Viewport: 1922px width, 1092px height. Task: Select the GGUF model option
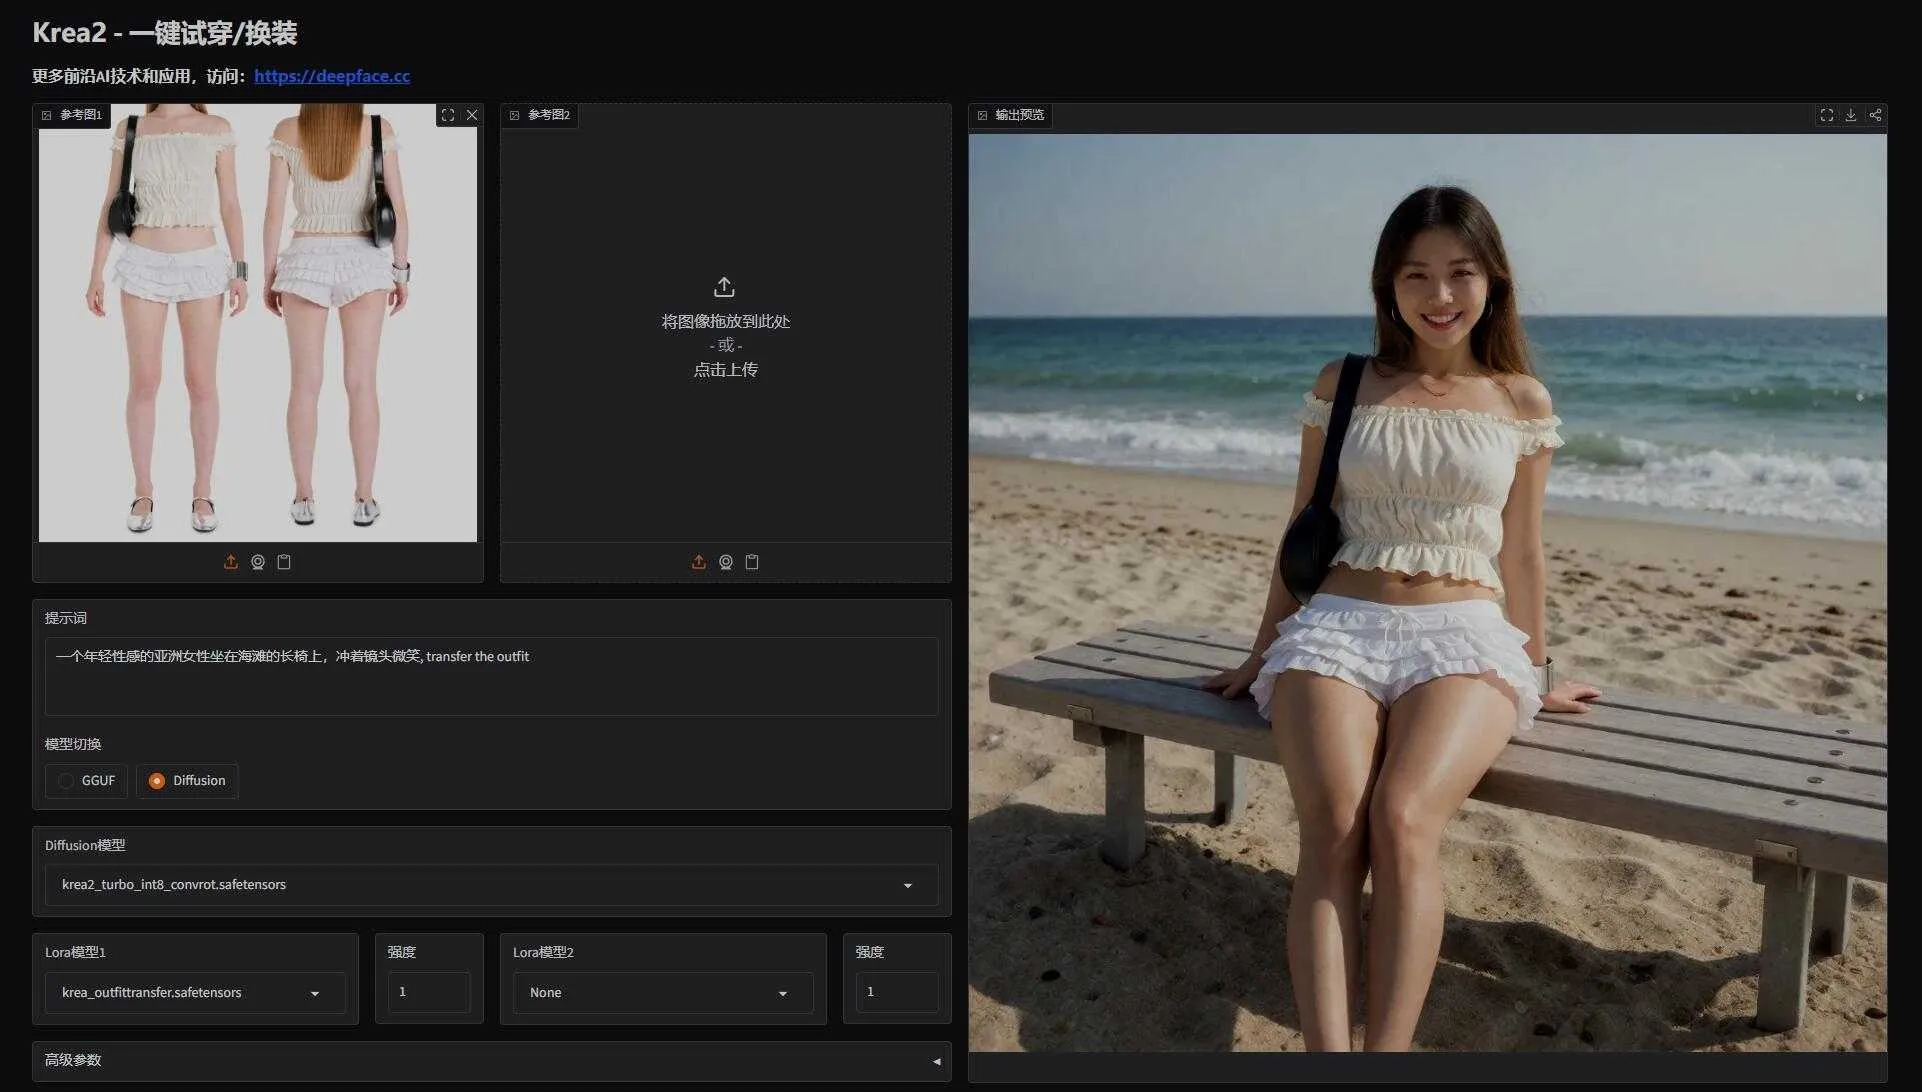point(86,781)
